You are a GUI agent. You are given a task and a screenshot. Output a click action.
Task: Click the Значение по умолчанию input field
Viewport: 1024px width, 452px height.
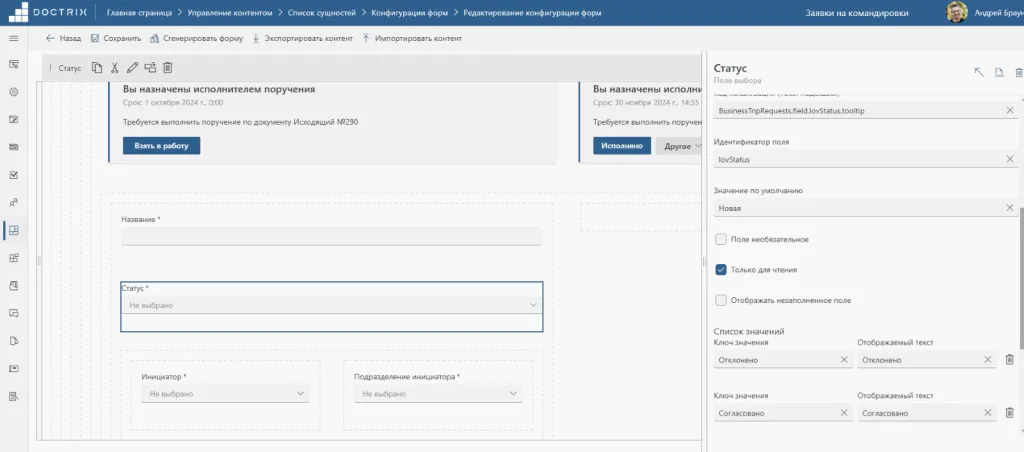coord(865,208)
